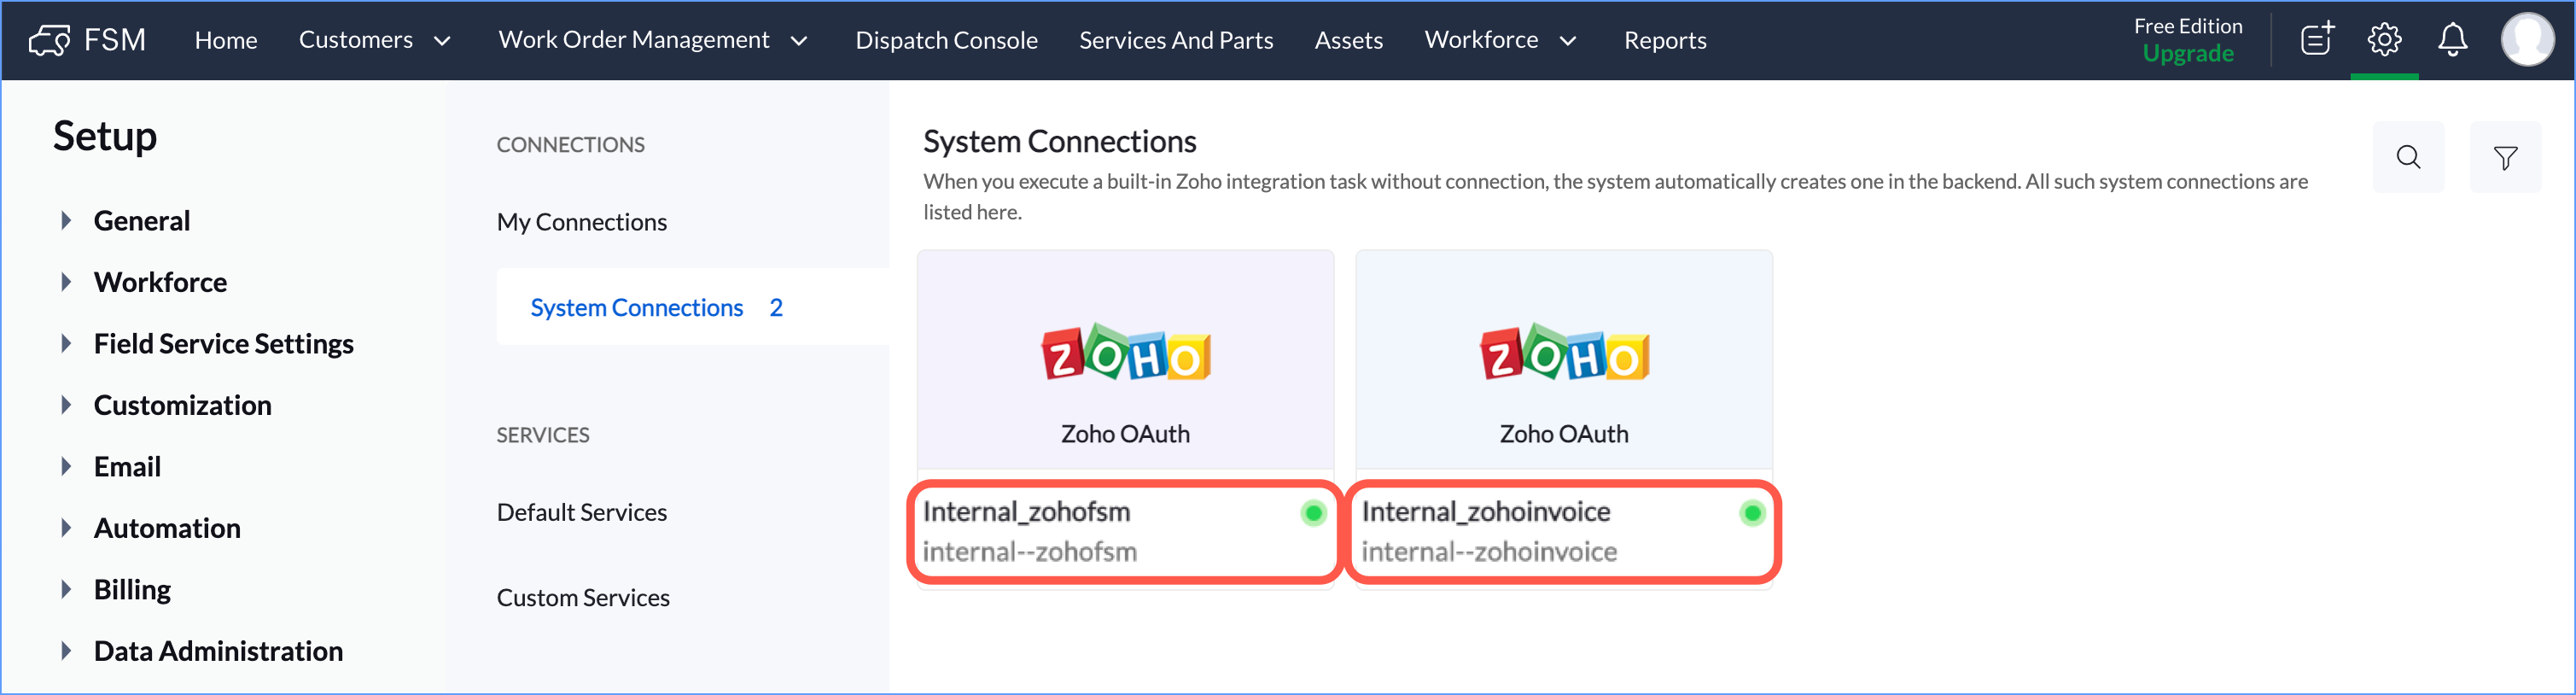Open the Setup gear icon
This screenshot has height=695, width=2576.
(x=2384, y=40)
